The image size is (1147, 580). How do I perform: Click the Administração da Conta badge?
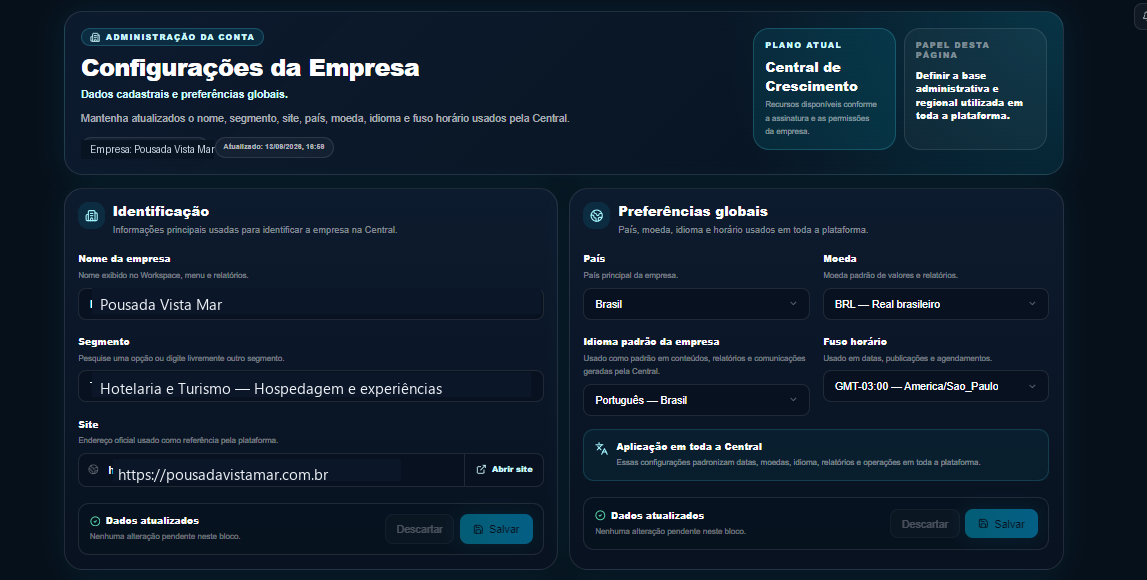pyautogui.click(x=172, y=37)
